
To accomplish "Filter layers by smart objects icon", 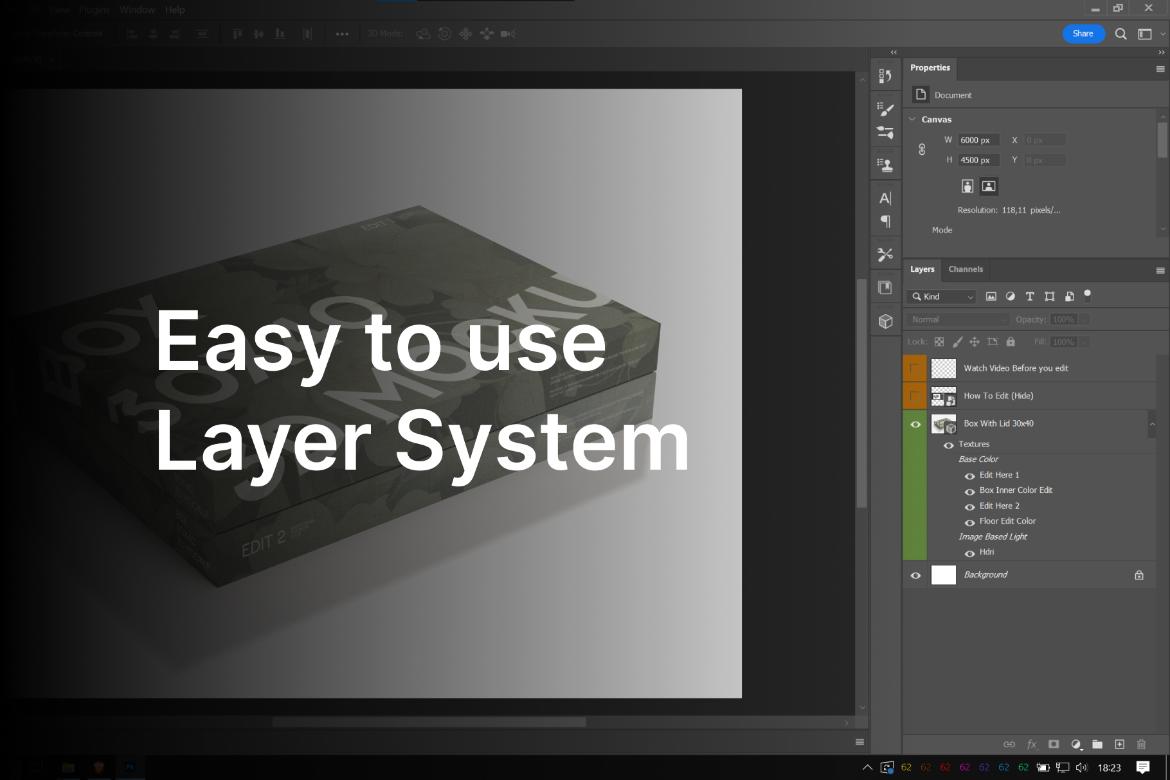I will click(1069, 296).
